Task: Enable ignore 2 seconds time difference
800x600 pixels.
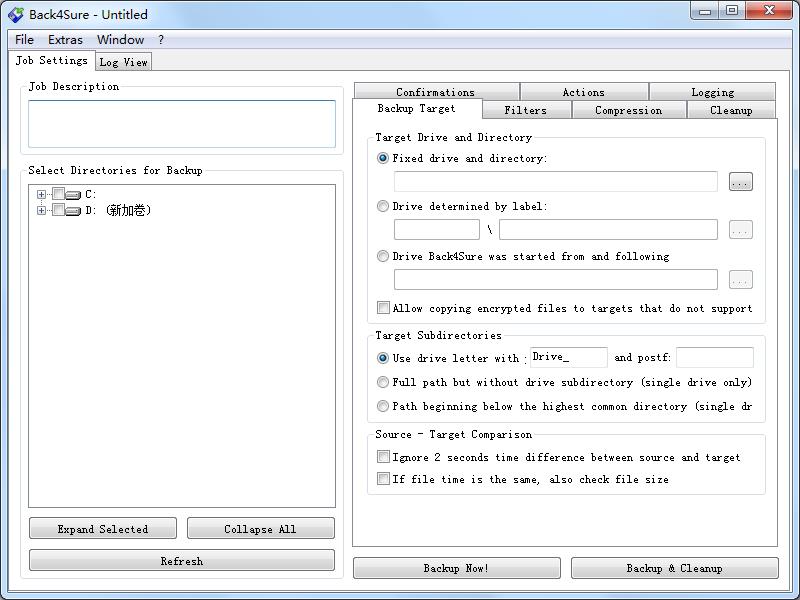Action: [383, 457]
